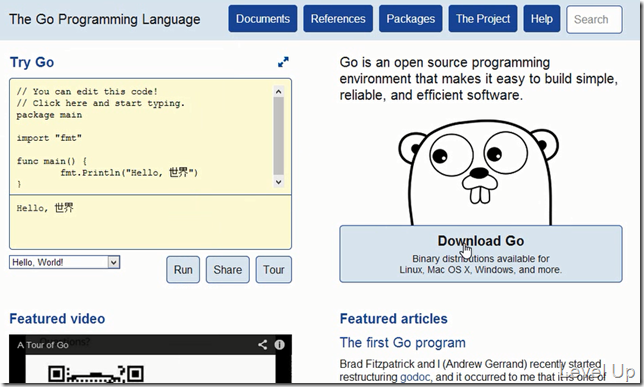Click the 'package main' code line

point(49,115)
